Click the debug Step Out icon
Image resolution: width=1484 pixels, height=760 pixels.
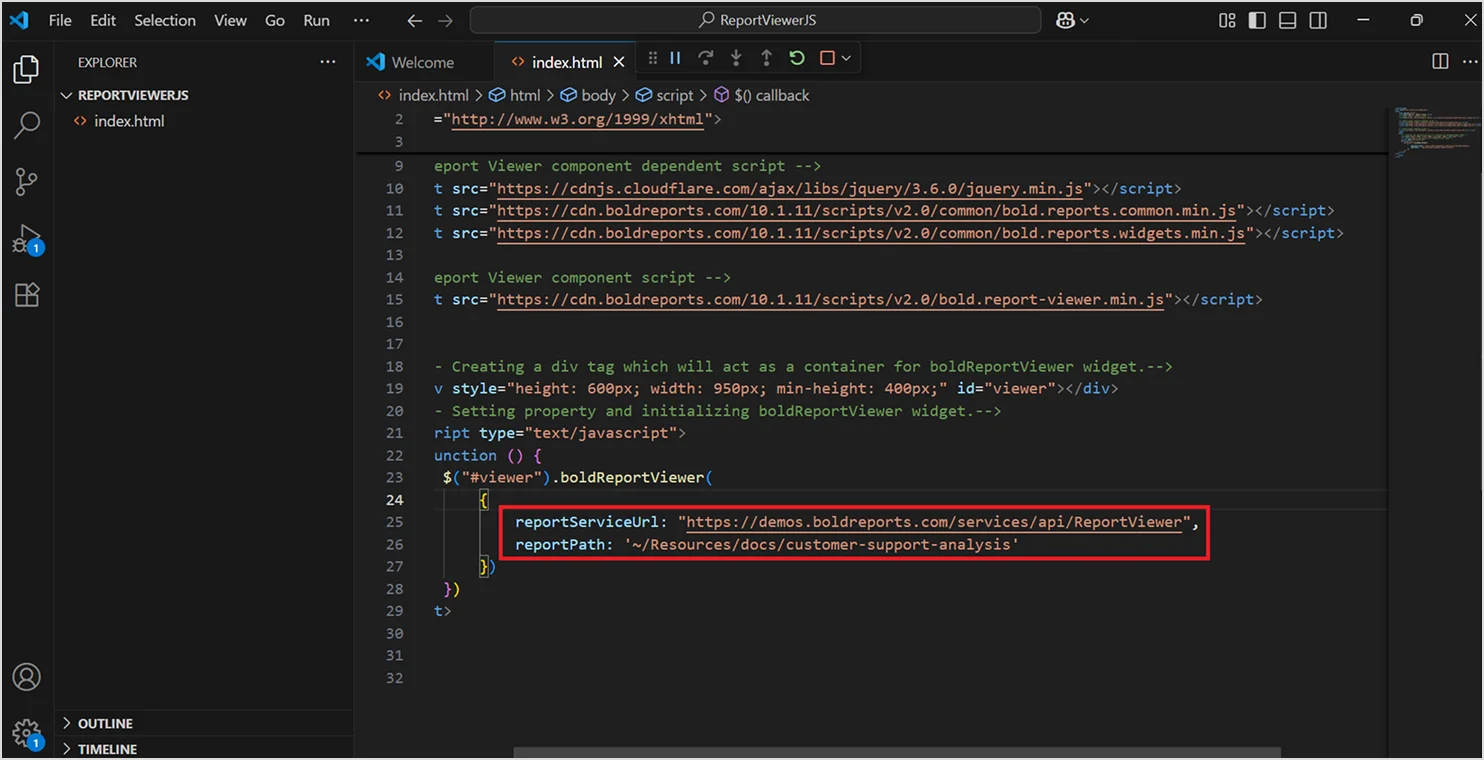click(766, 59)
